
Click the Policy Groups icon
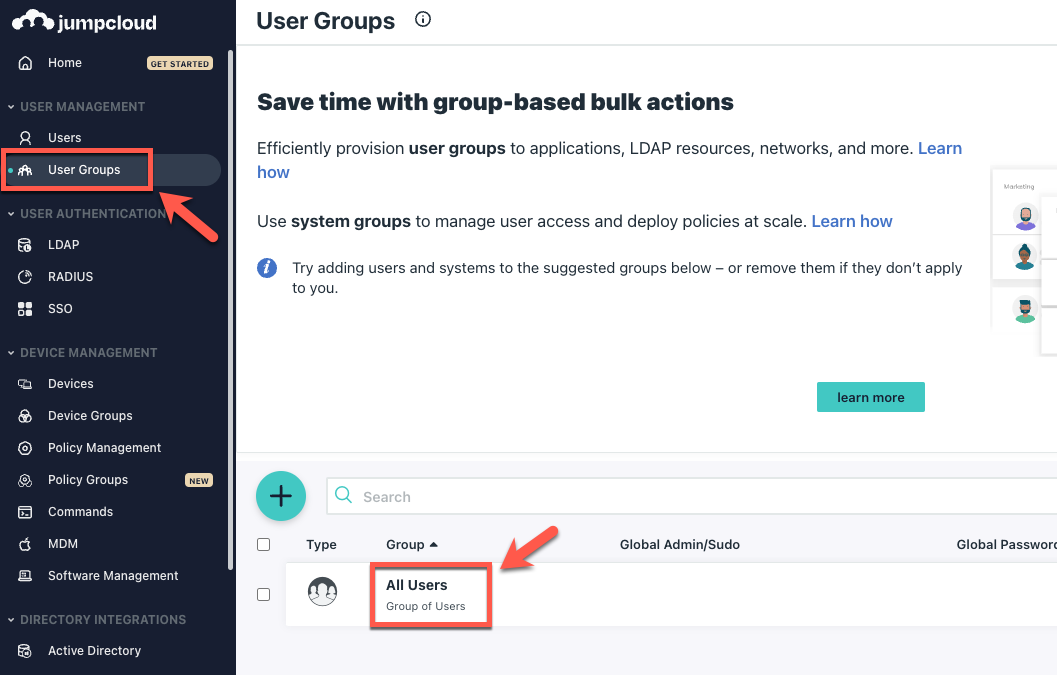pyautogui.click(x=25, y=480)
